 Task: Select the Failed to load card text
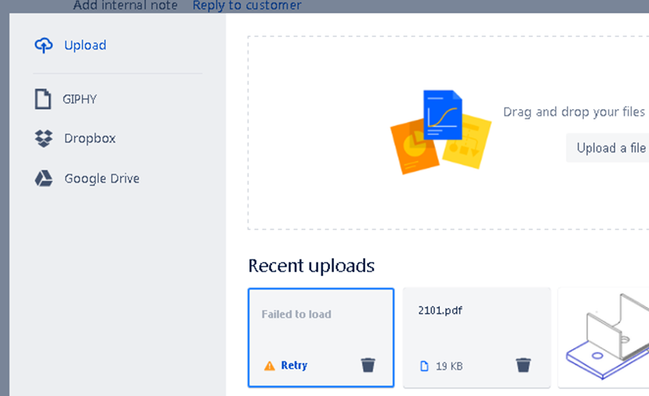click(296, 314)
